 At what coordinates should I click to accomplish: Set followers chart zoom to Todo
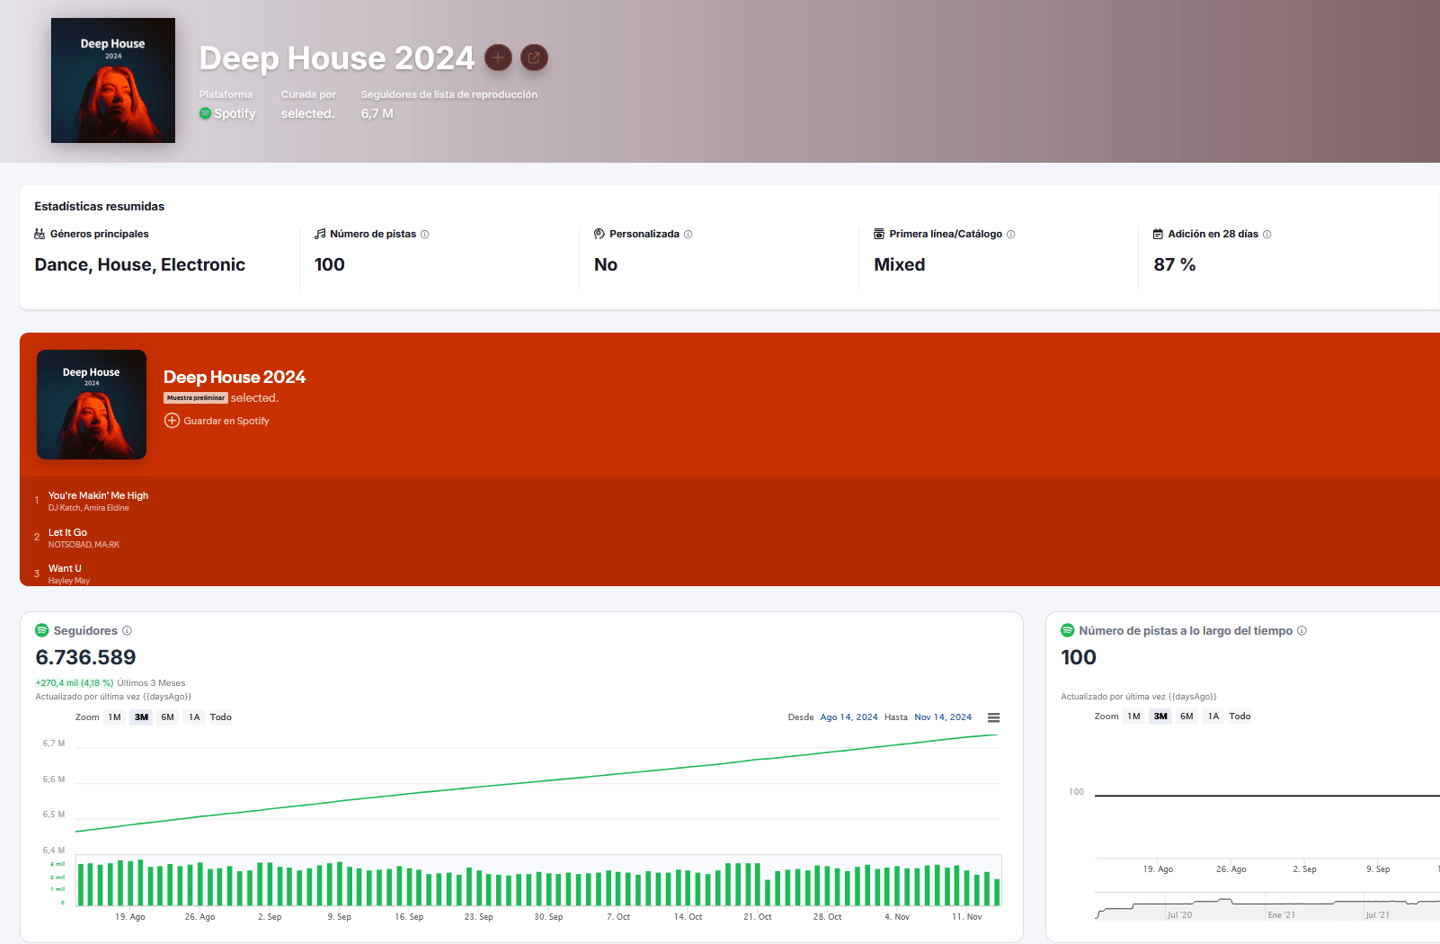click(221, 717)
